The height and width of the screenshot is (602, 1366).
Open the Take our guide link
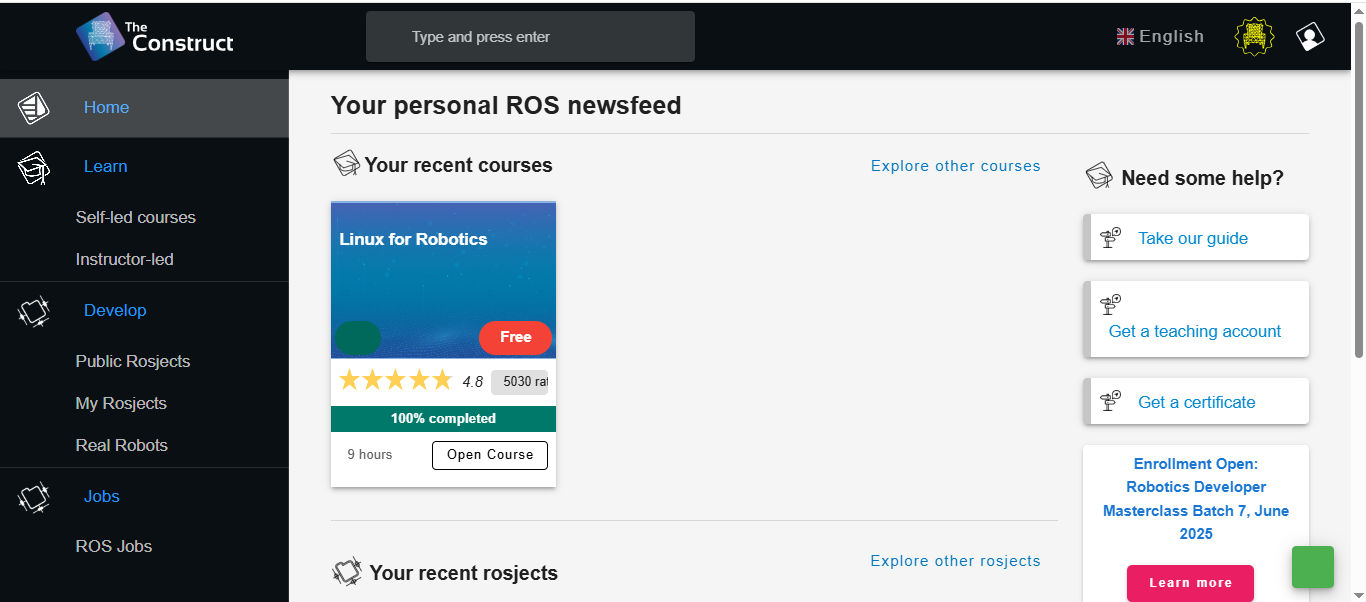(1193, 238)
